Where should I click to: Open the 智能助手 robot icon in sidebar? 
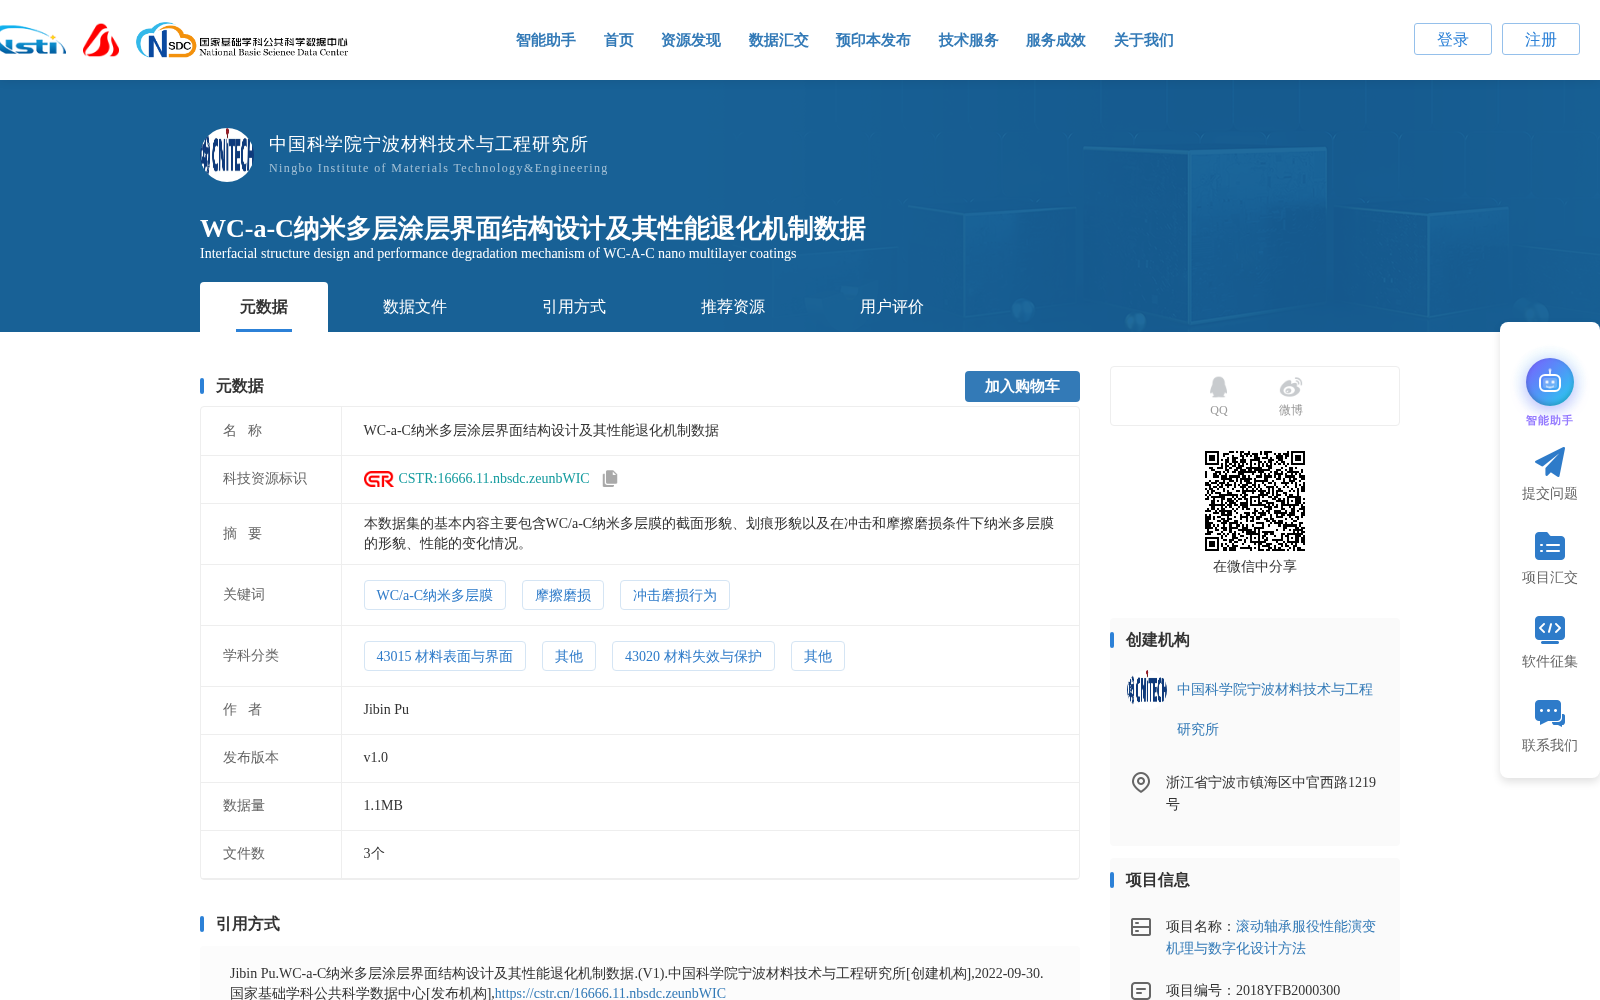point(1549,382)
